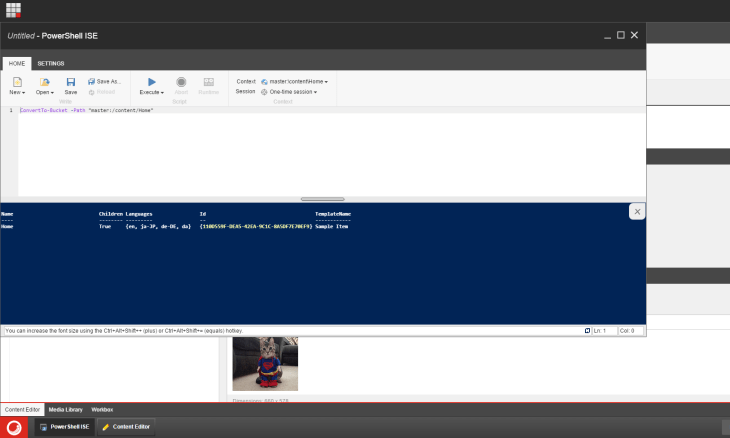Switch to the Media Library tab
Screen dimensions: 730x438
pyautogui.click(x=67, y=409)
